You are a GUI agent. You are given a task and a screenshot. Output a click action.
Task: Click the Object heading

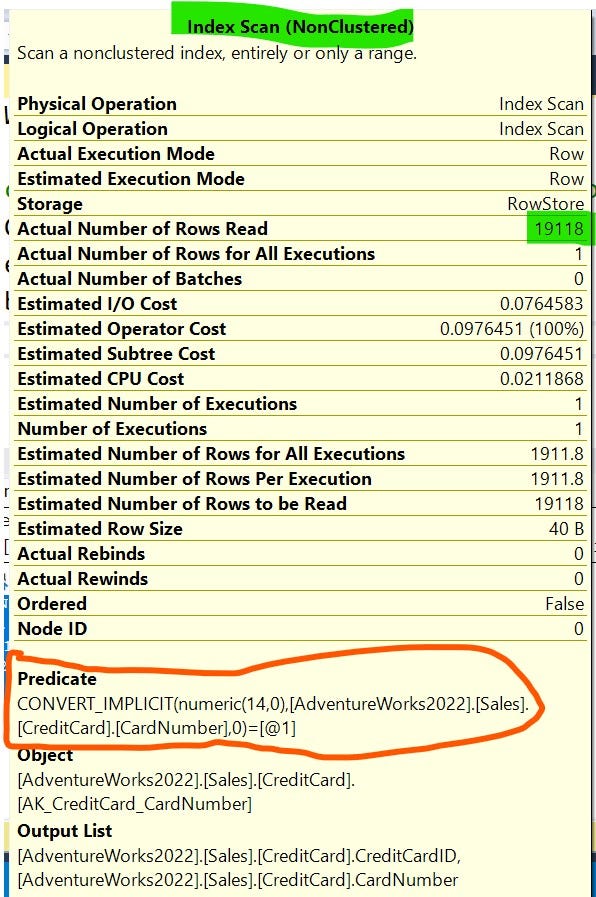click(x=45, y=755)
